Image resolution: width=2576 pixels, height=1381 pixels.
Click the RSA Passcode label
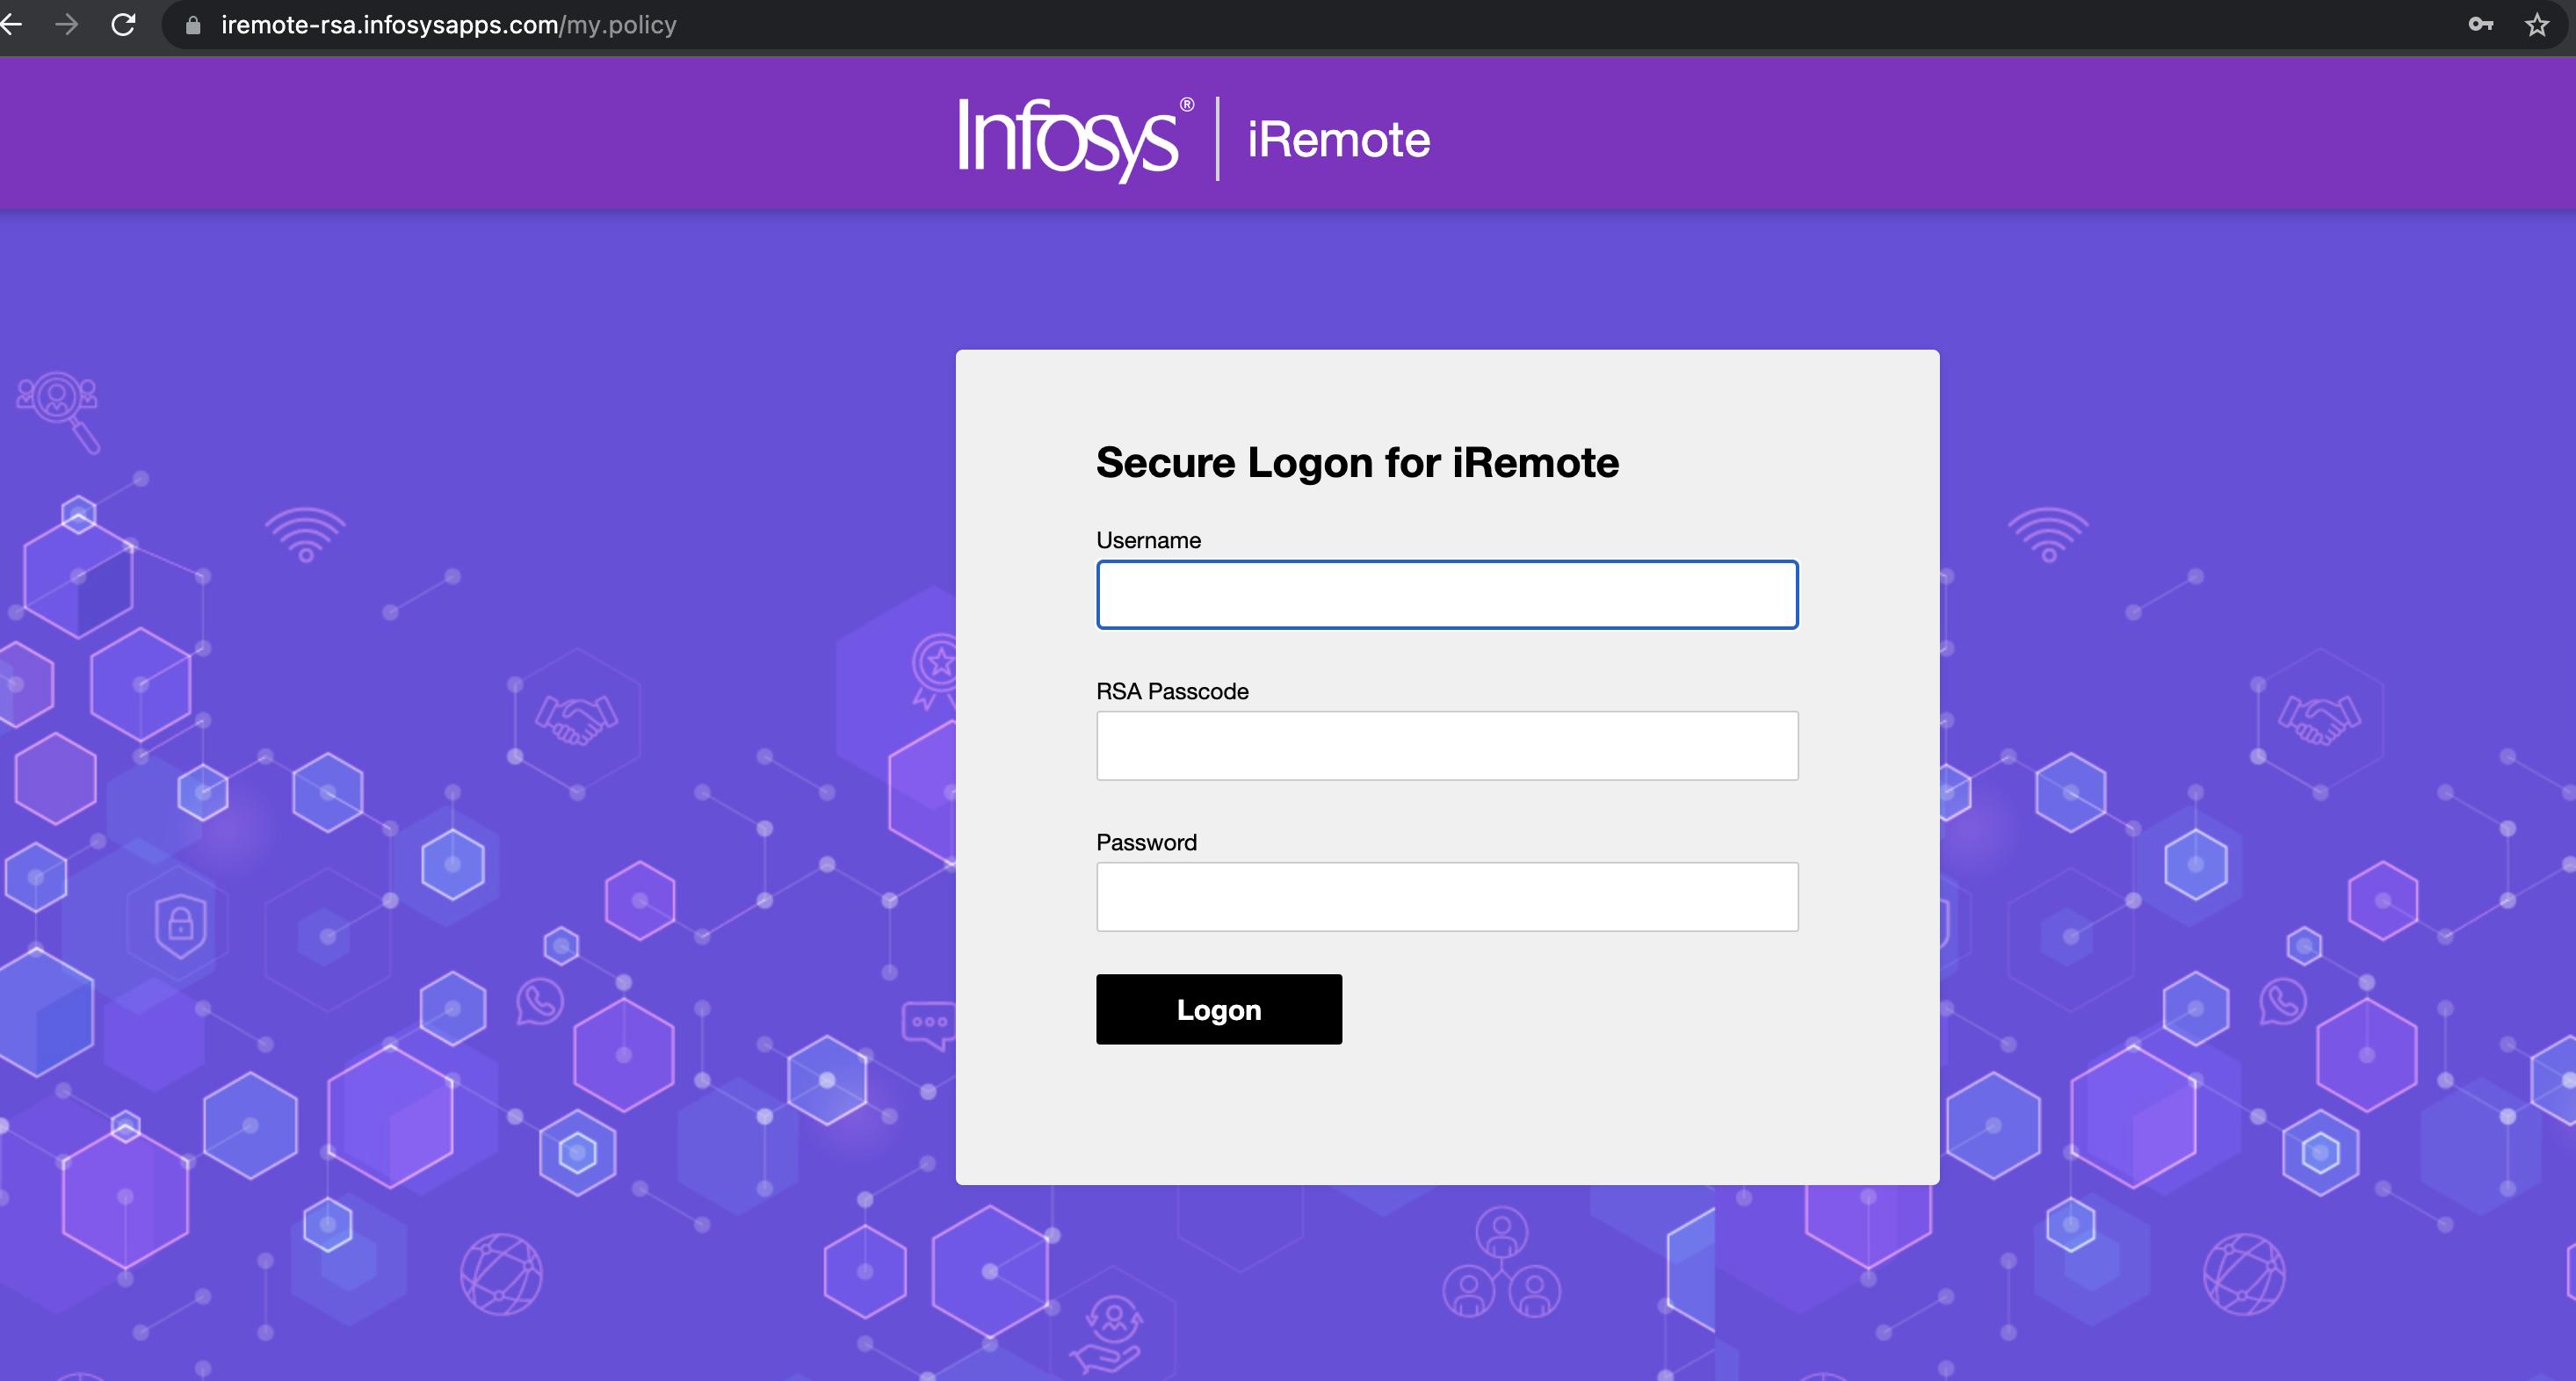click(1172, 692)
